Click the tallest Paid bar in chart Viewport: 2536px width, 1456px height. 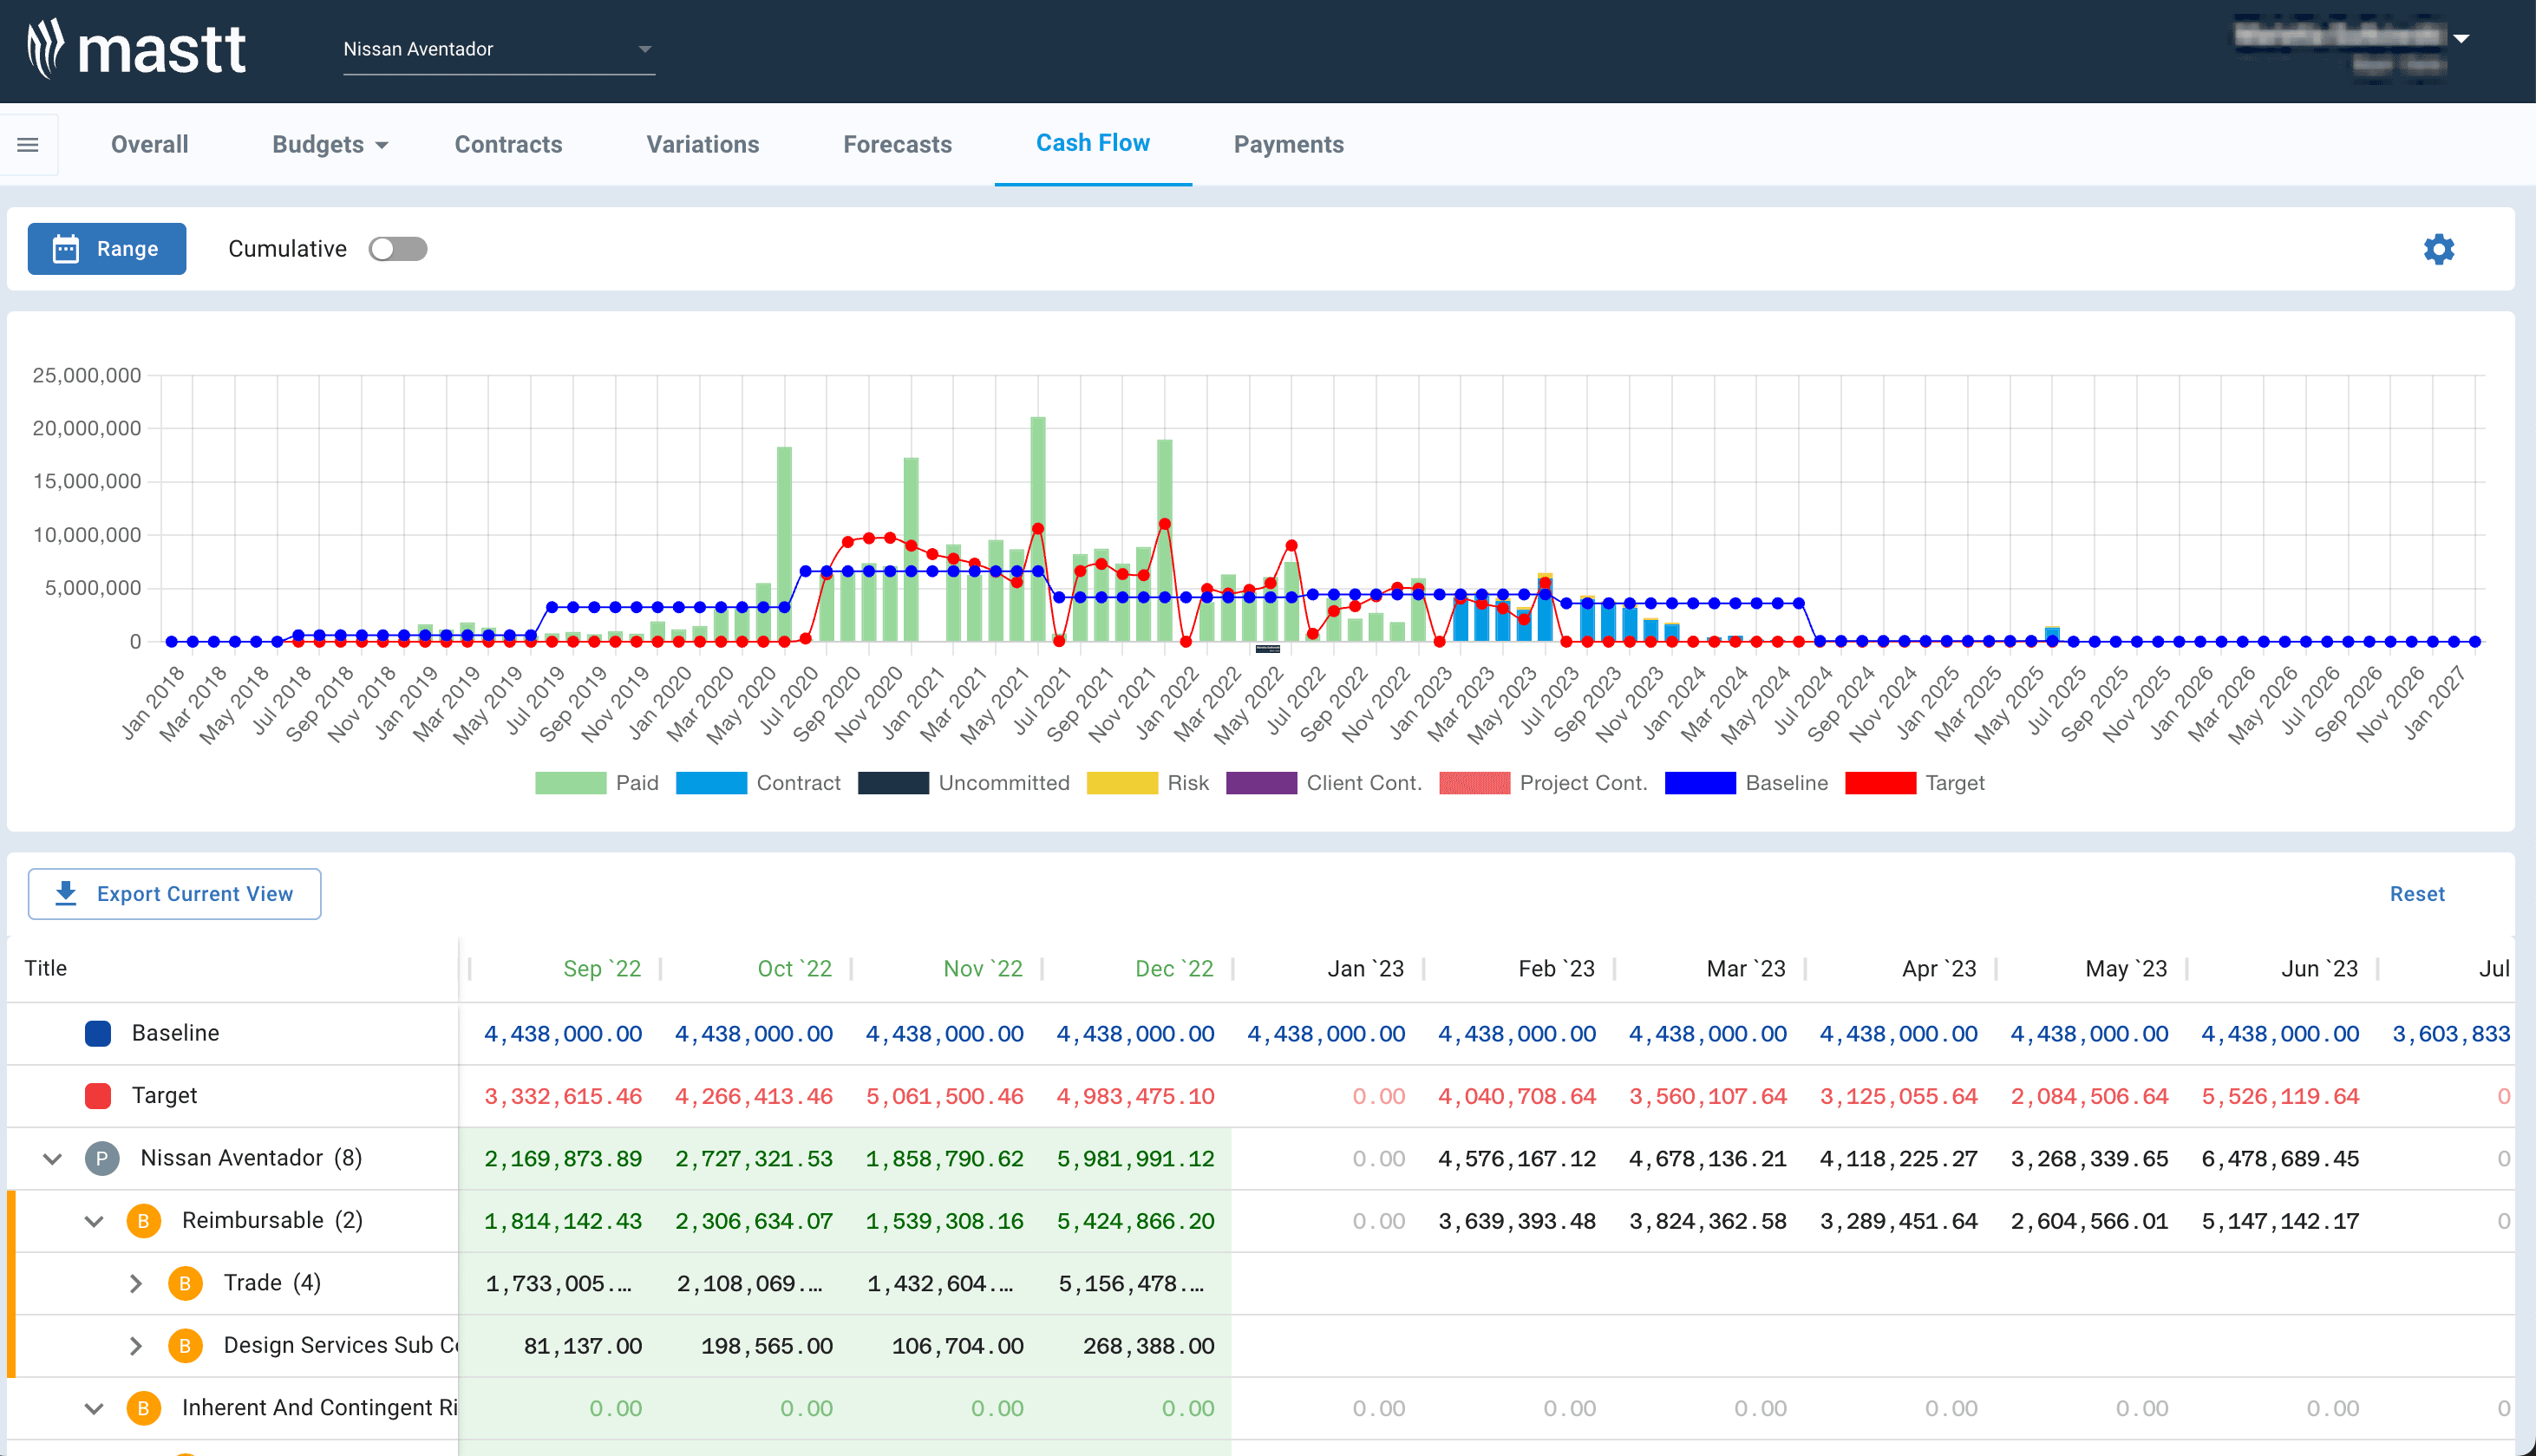[1038, 529]
